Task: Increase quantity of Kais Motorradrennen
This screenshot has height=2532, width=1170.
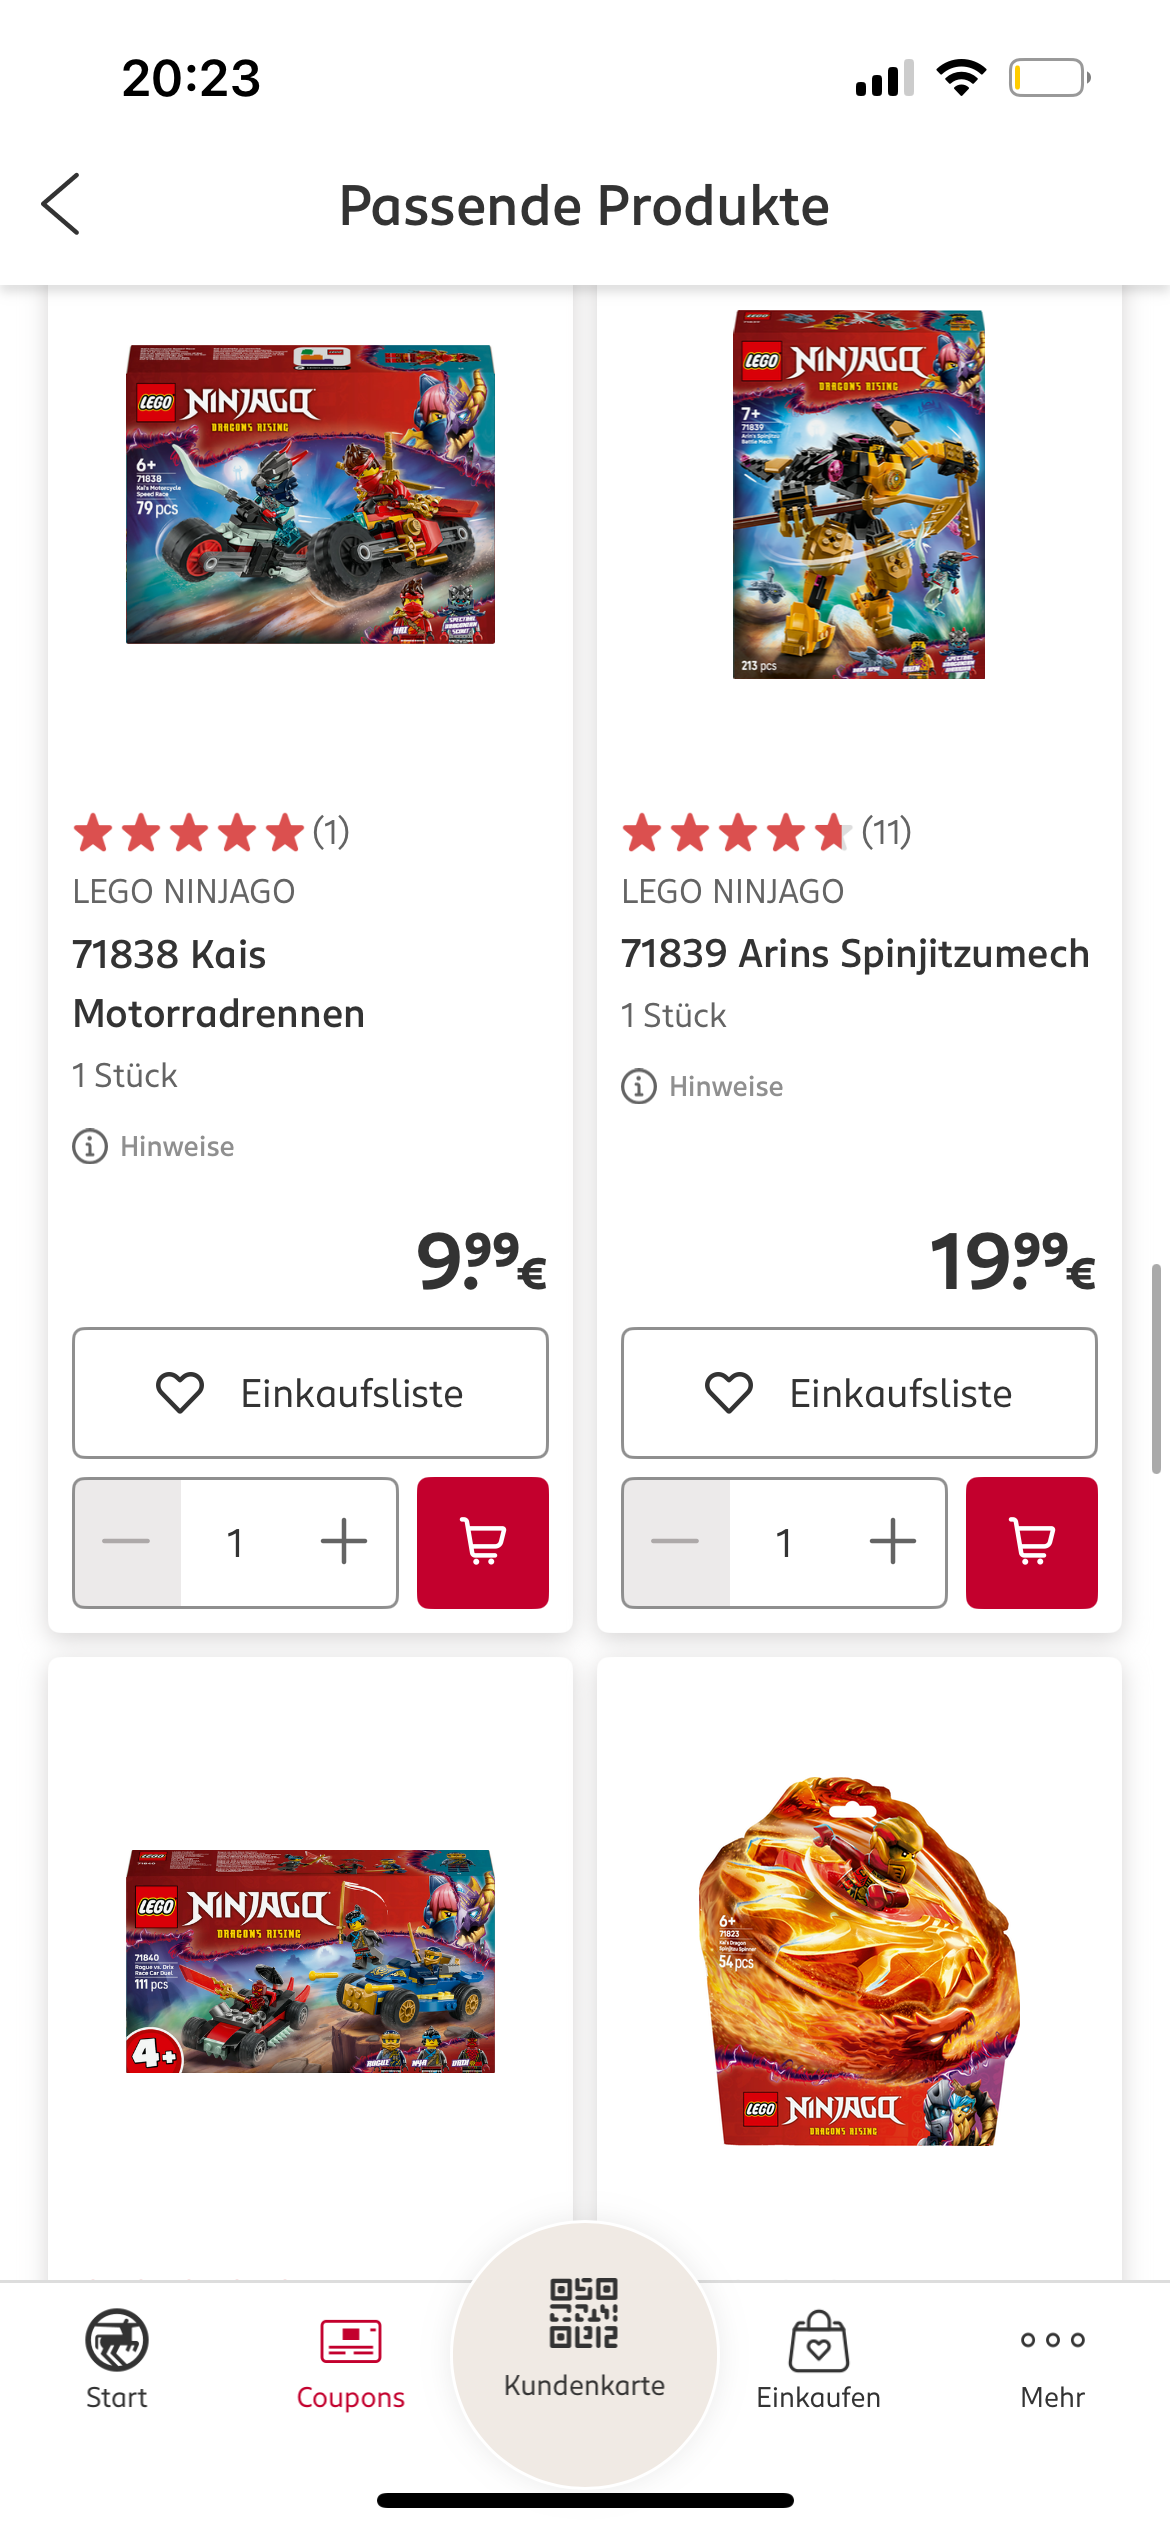Action: click(x=343, y=1542)
